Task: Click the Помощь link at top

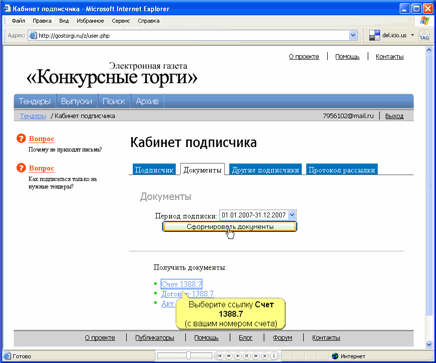Action: (347, 57)
